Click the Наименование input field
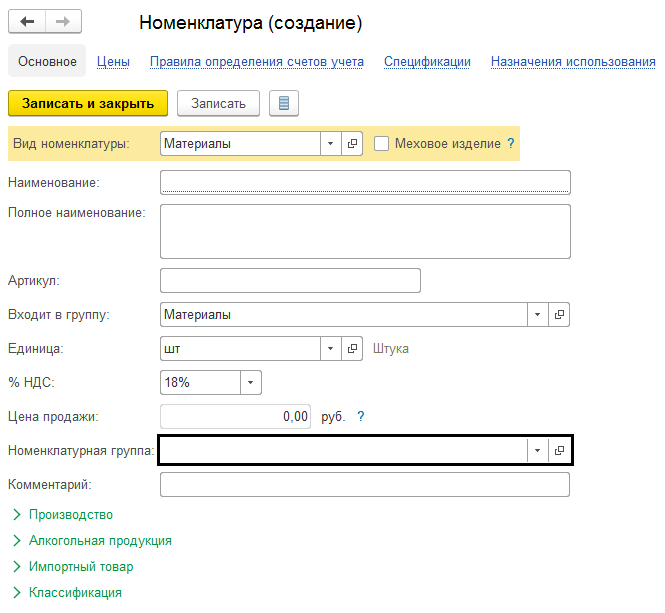 [365, 182]
